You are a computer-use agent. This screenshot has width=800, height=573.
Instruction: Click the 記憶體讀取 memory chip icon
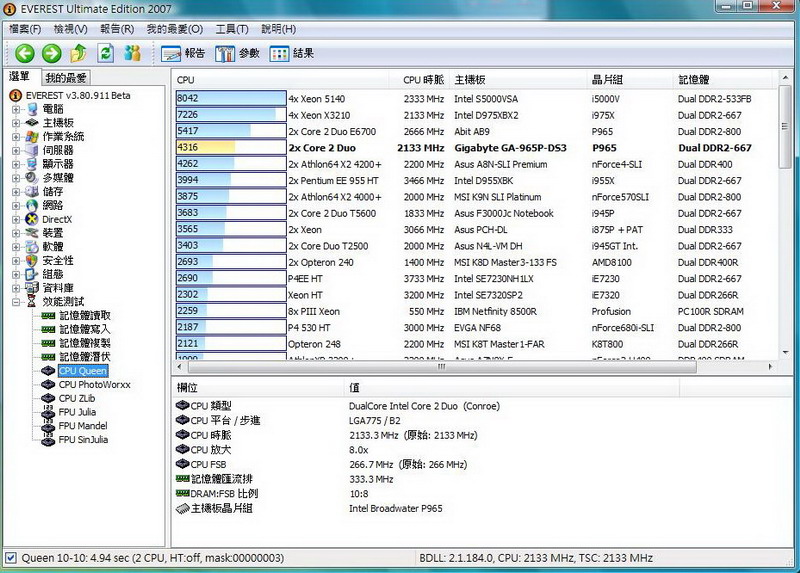pos(48,316)
